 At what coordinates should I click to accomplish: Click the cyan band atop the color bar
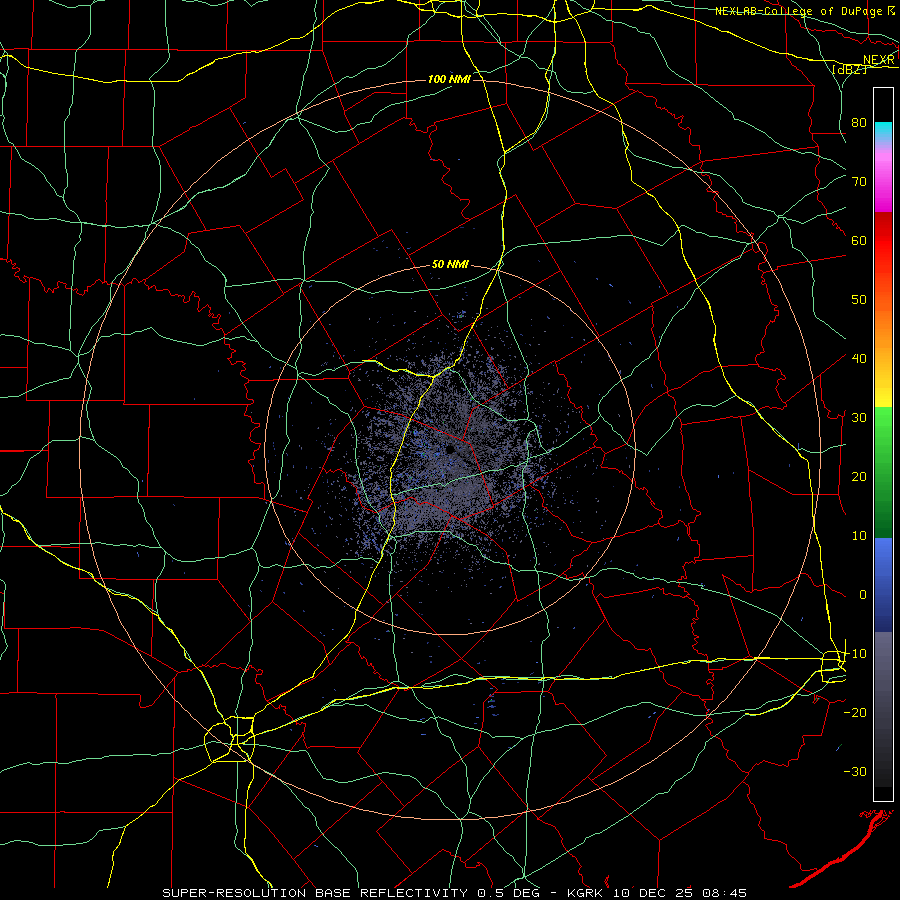click(x=883, y=132)
